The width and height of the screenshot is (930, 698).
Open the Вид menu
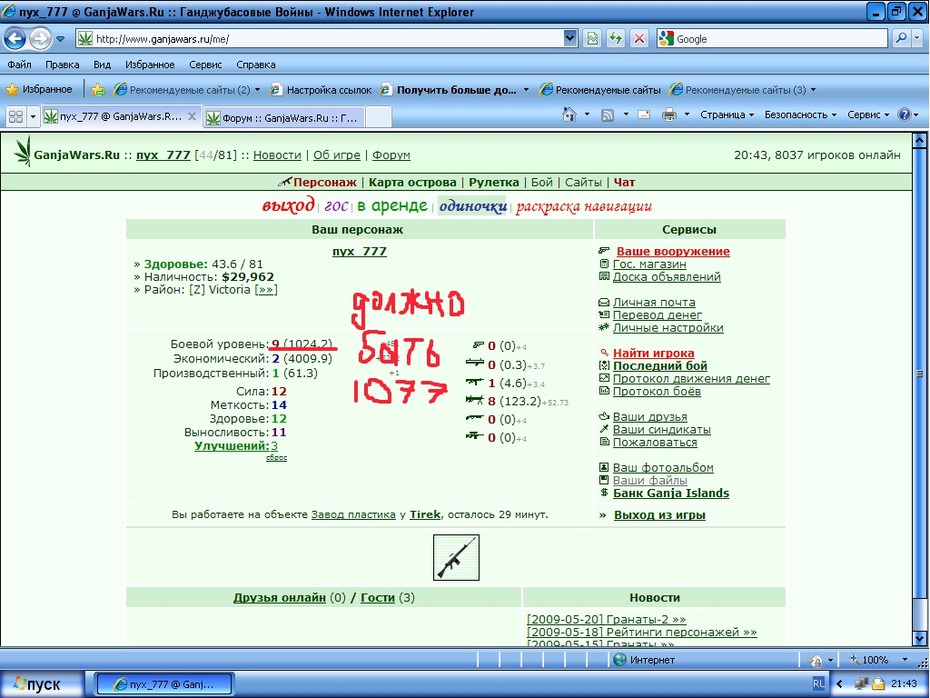[102, 65]
